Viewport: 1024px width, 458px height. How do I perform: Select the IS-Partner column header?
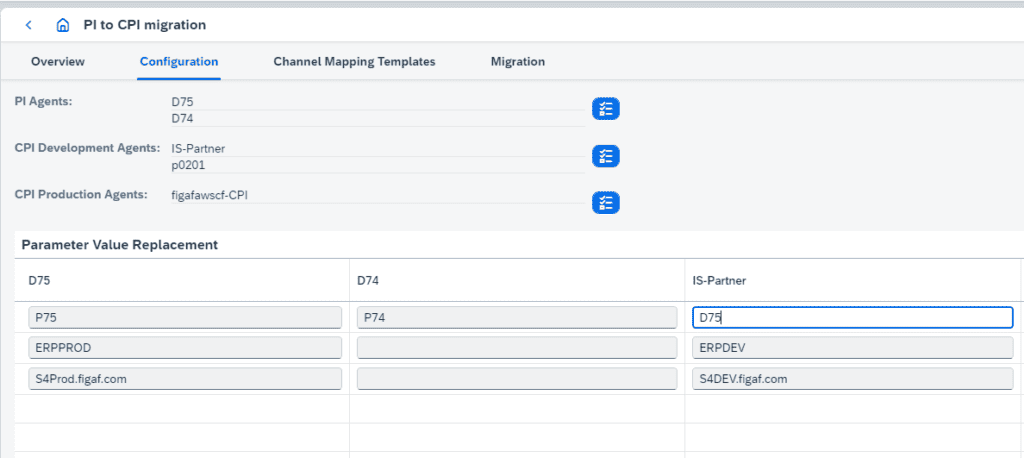pyautogui.click(x=719, y=280)
